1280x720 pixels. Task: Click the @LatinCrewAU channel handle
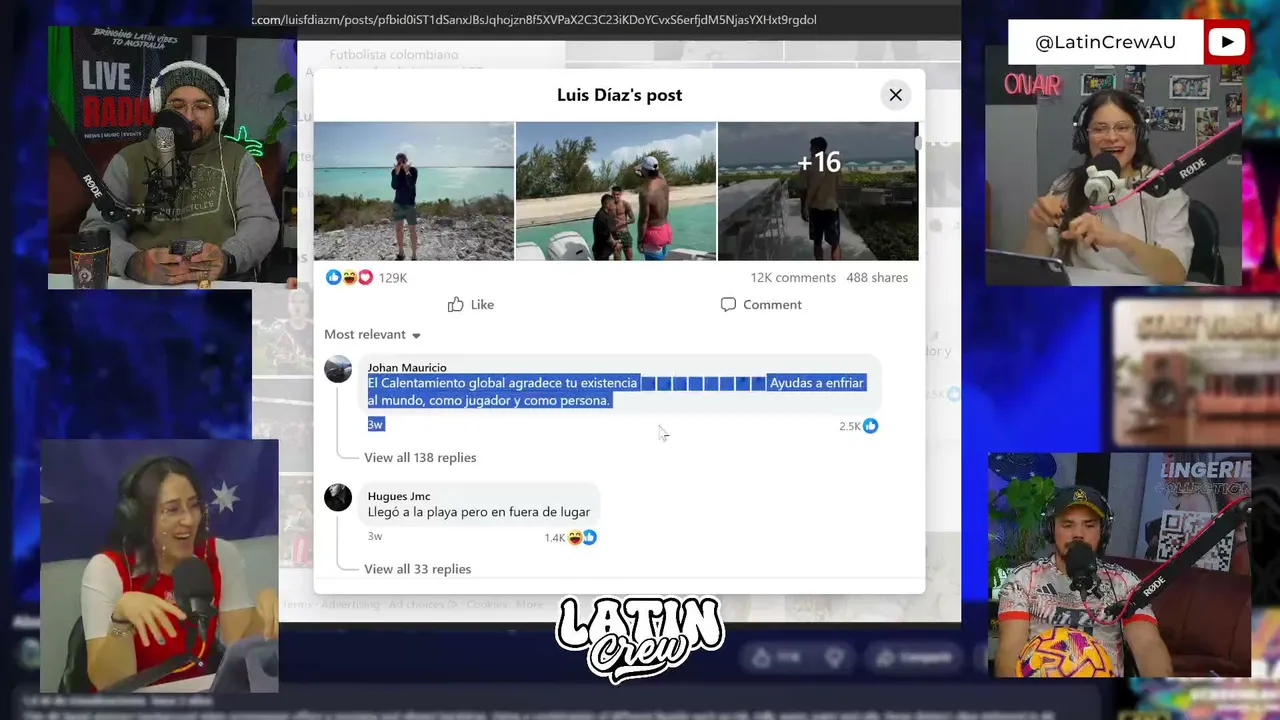tap(1105, 42)
